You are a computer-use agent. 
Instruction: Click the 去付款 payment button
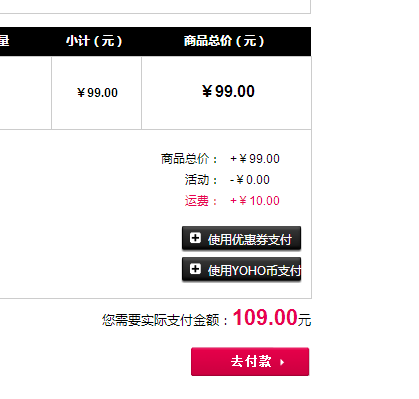250,362
